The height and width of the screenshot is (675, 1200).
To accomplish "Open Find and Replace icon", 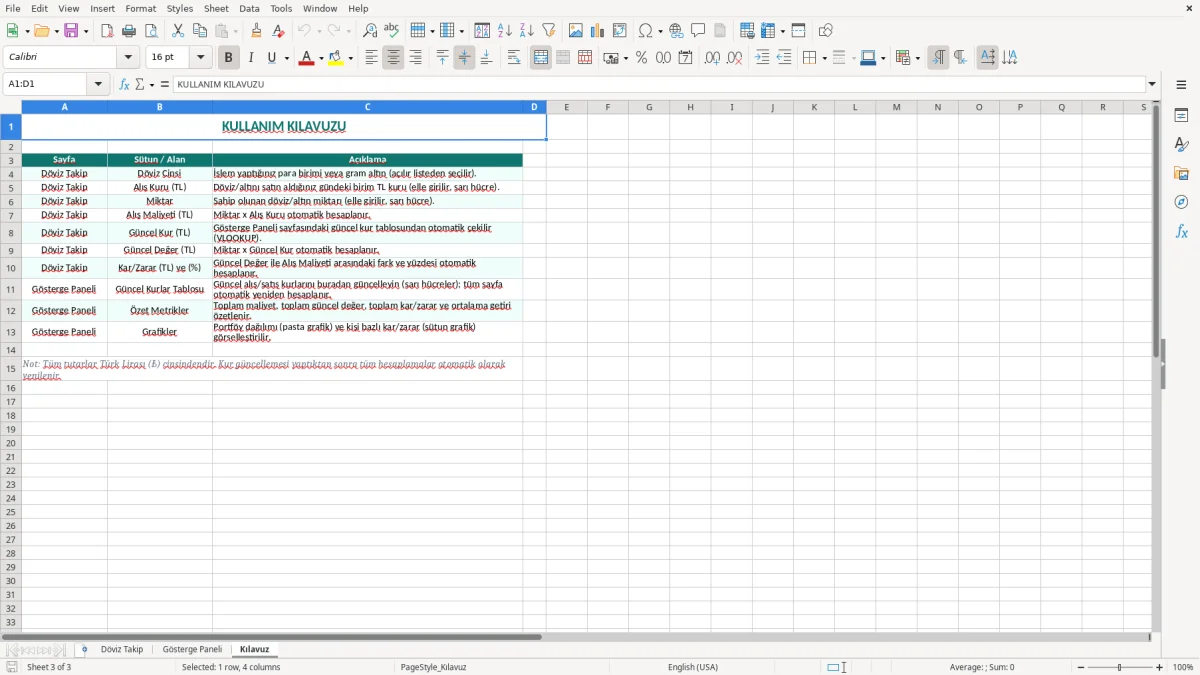I will (x=370, y=31).
